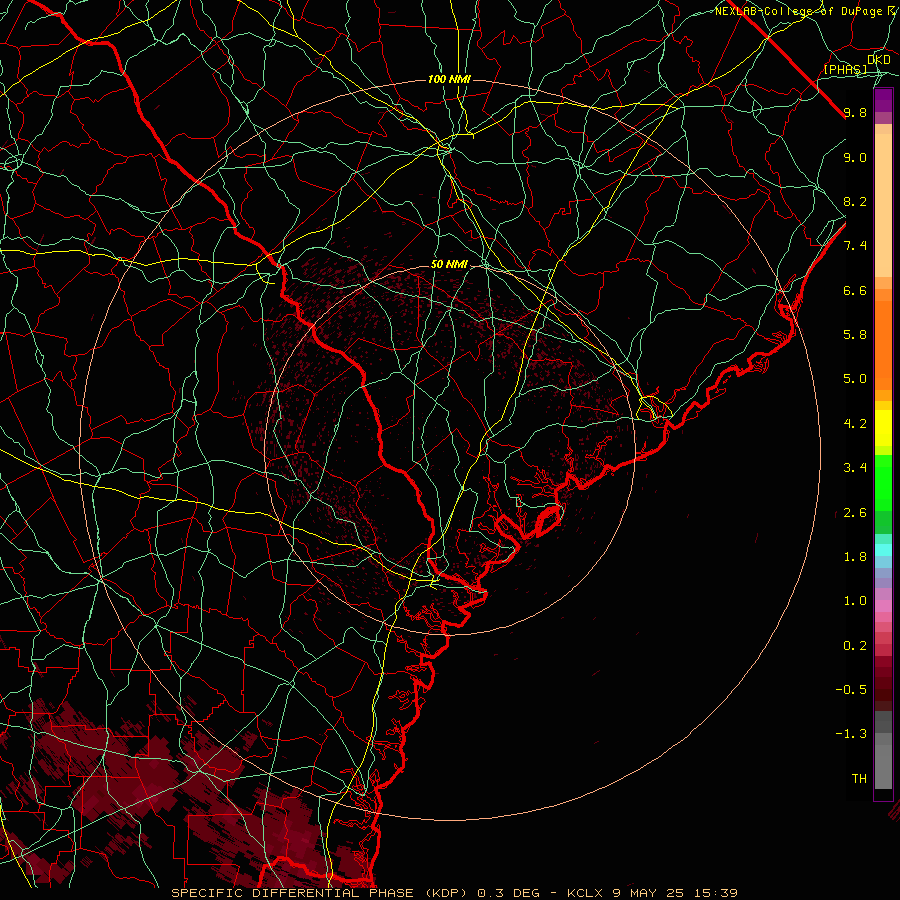Click the 7.4 value on the scale
The width and height of the screenshot is (900, 900).
855,246
